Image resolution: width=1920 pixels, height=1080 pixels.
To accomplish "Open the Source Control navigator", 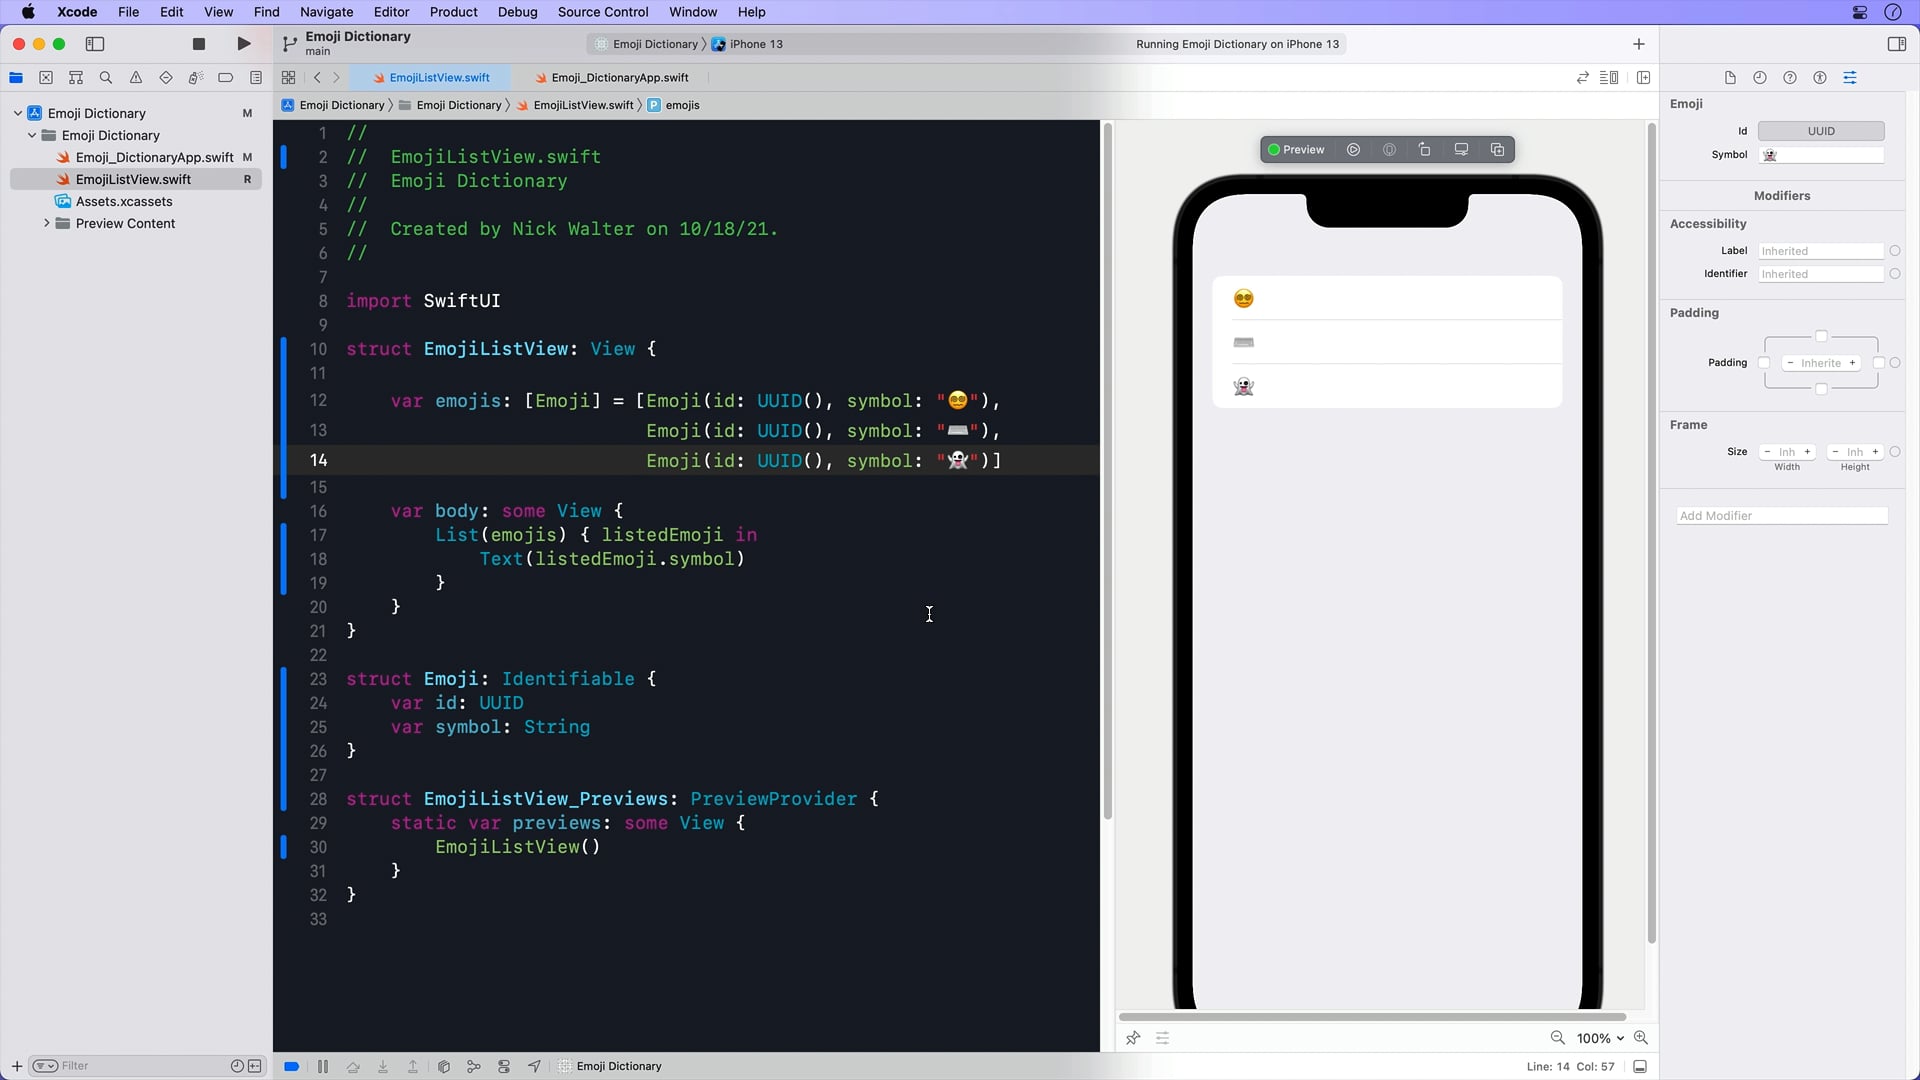I will pos(46,78).
